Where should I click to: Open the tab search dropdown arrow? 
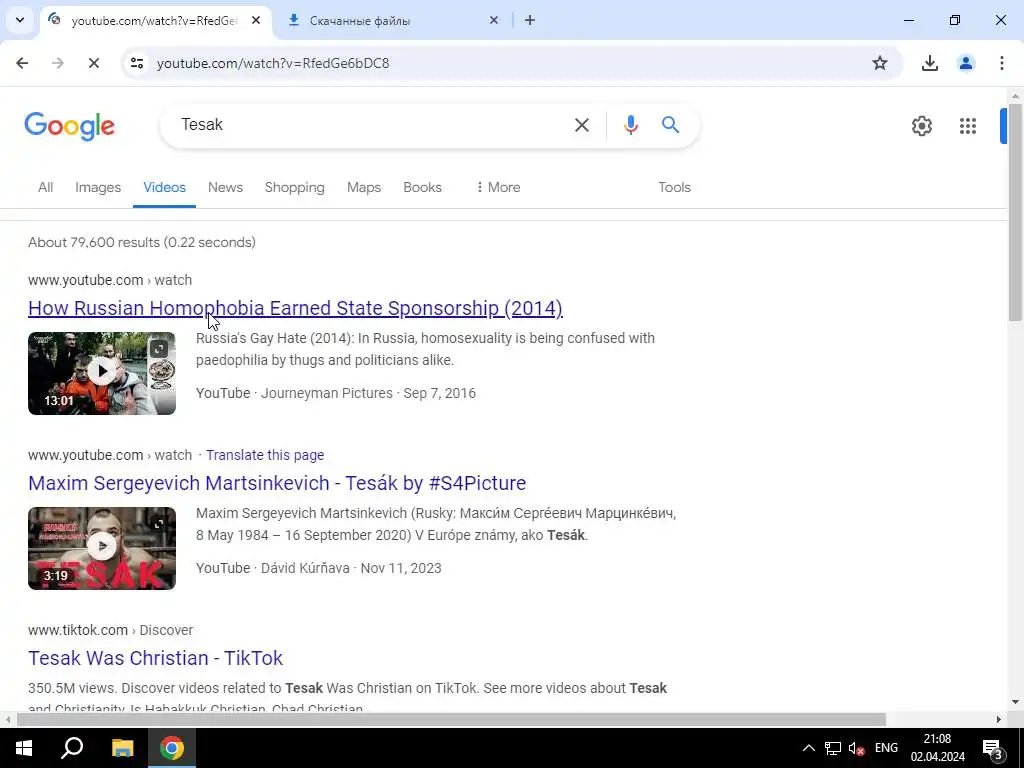coord(20,20)
